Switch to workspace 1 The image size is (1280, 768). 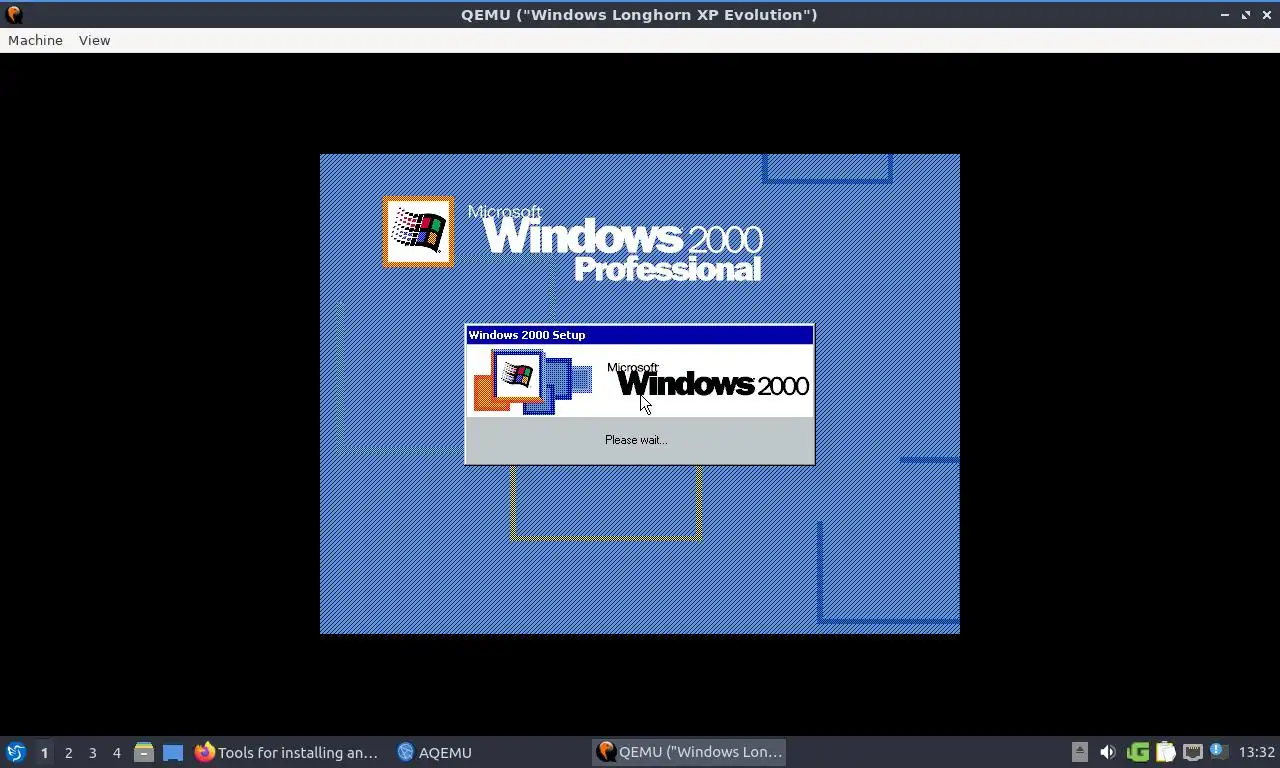[44, 752]
